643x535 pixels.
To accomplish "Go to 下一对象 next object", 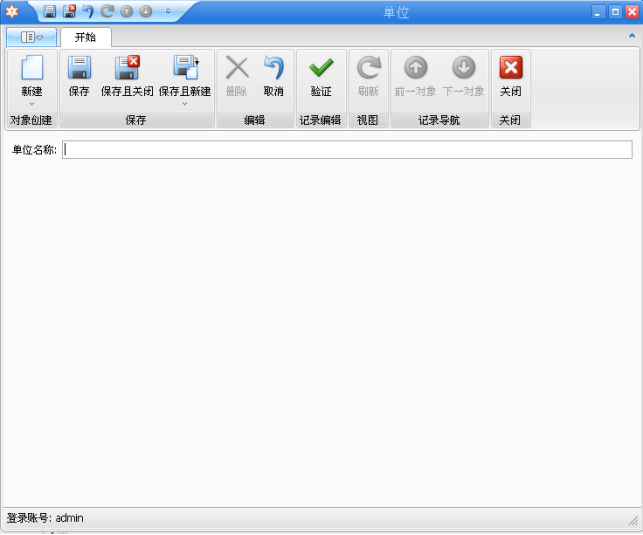I will pyautogui.click(x=464, y=76).
